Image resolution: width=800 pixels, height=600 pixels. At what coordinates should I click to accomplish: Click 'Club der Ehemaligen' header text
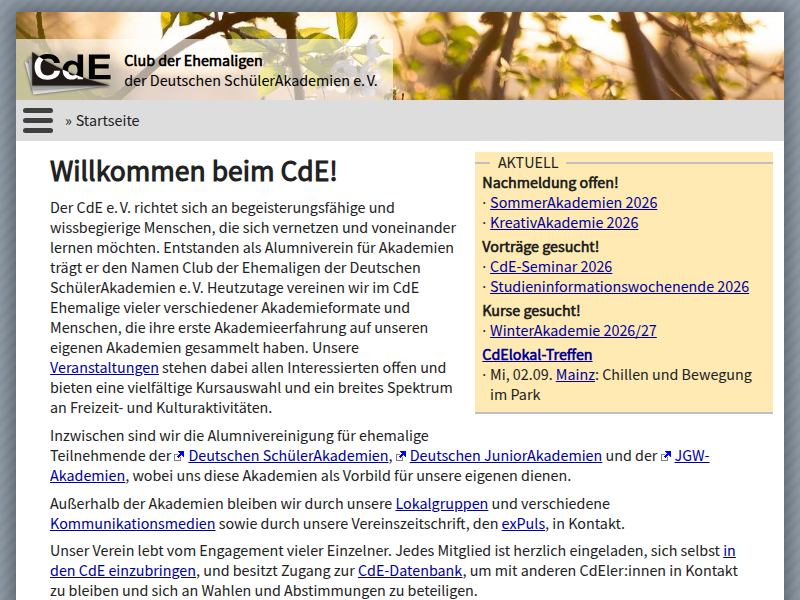(x=193, y=61)
